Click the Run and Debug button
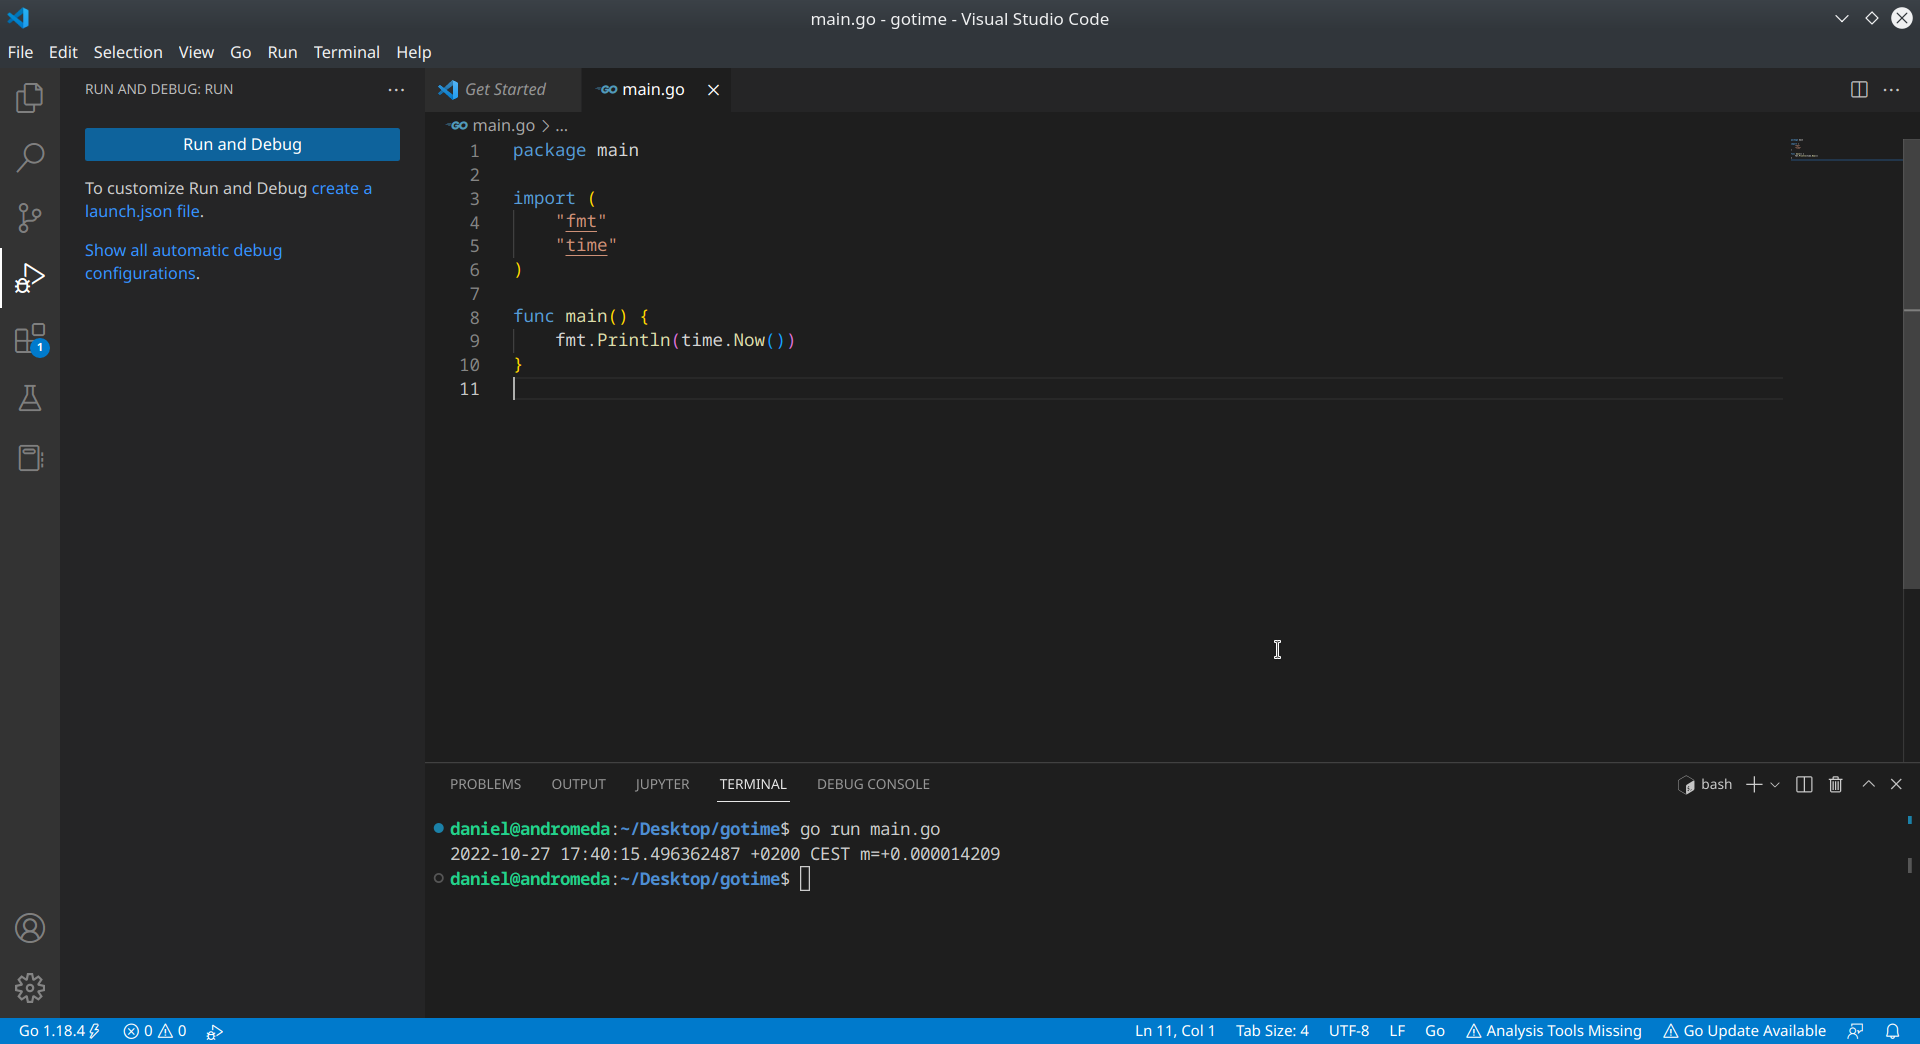Screen dimensions: 1920x1044 (x=242, y=144)
